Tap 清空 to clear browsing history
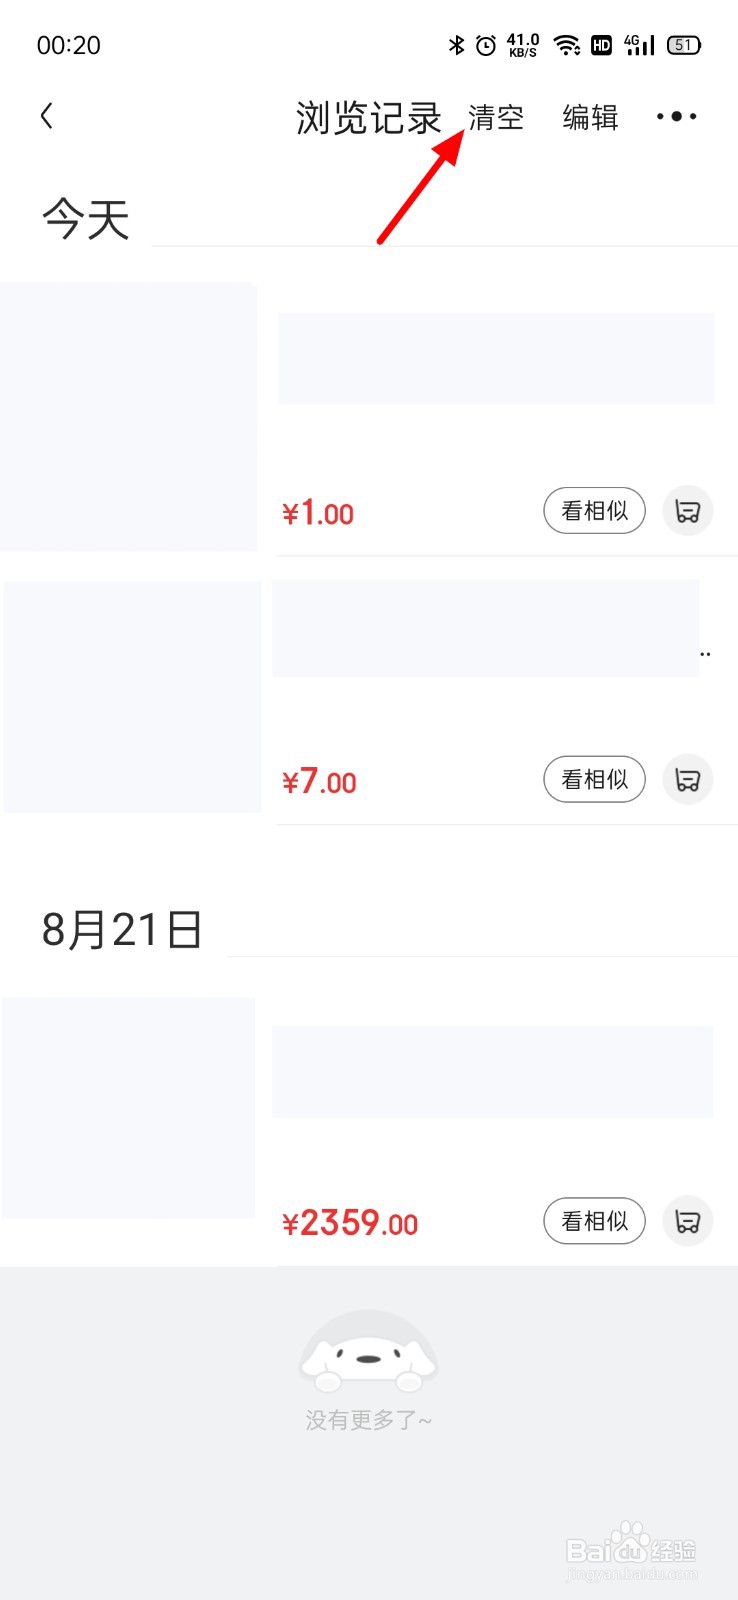The image size is (738, 1600). tap(496, 118)
